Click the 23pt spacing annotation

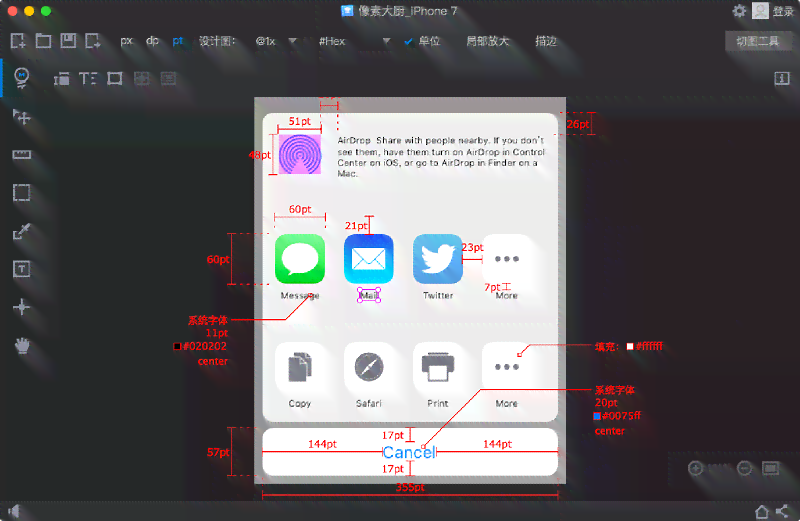click(x=472, y=247)
